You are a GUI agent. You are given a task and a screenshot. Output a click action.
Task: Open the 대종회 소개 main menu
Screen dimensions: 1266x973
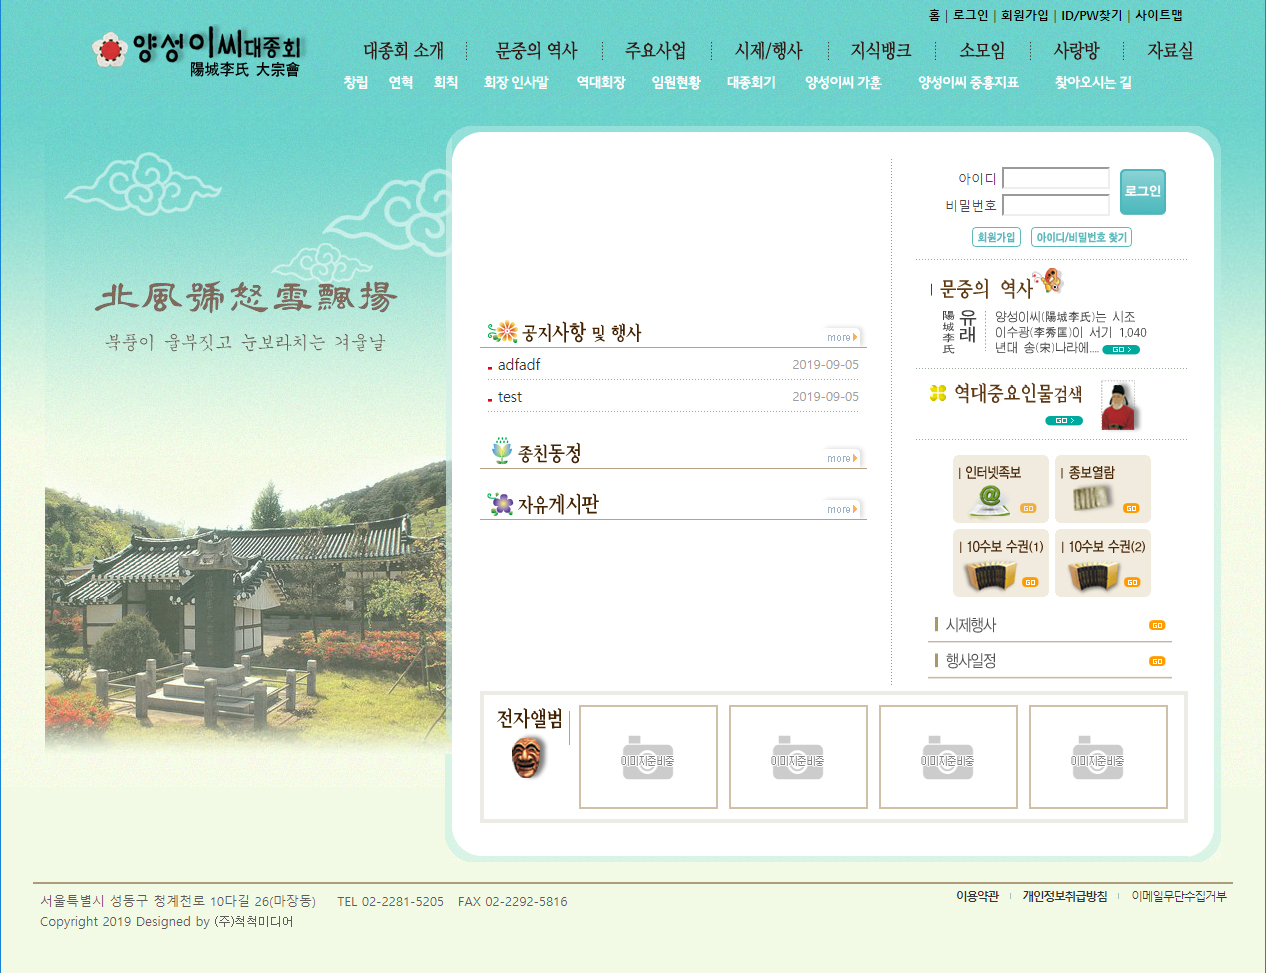403,51
